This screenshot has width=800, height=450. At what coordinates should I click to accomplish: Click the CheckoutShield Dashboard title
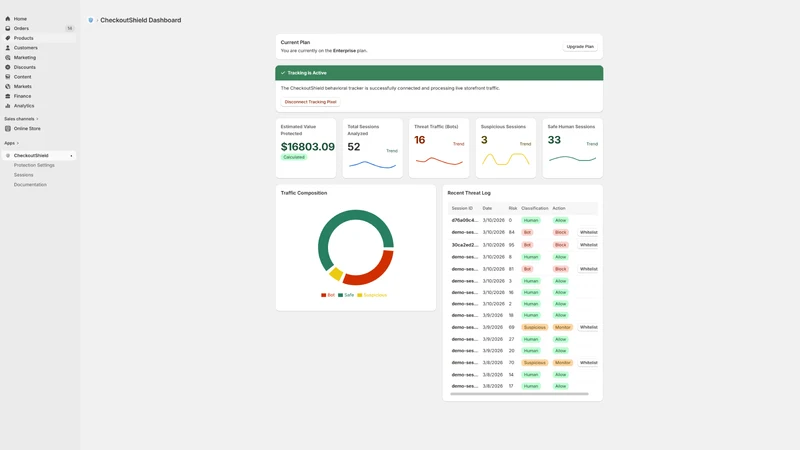coord(140,20)
